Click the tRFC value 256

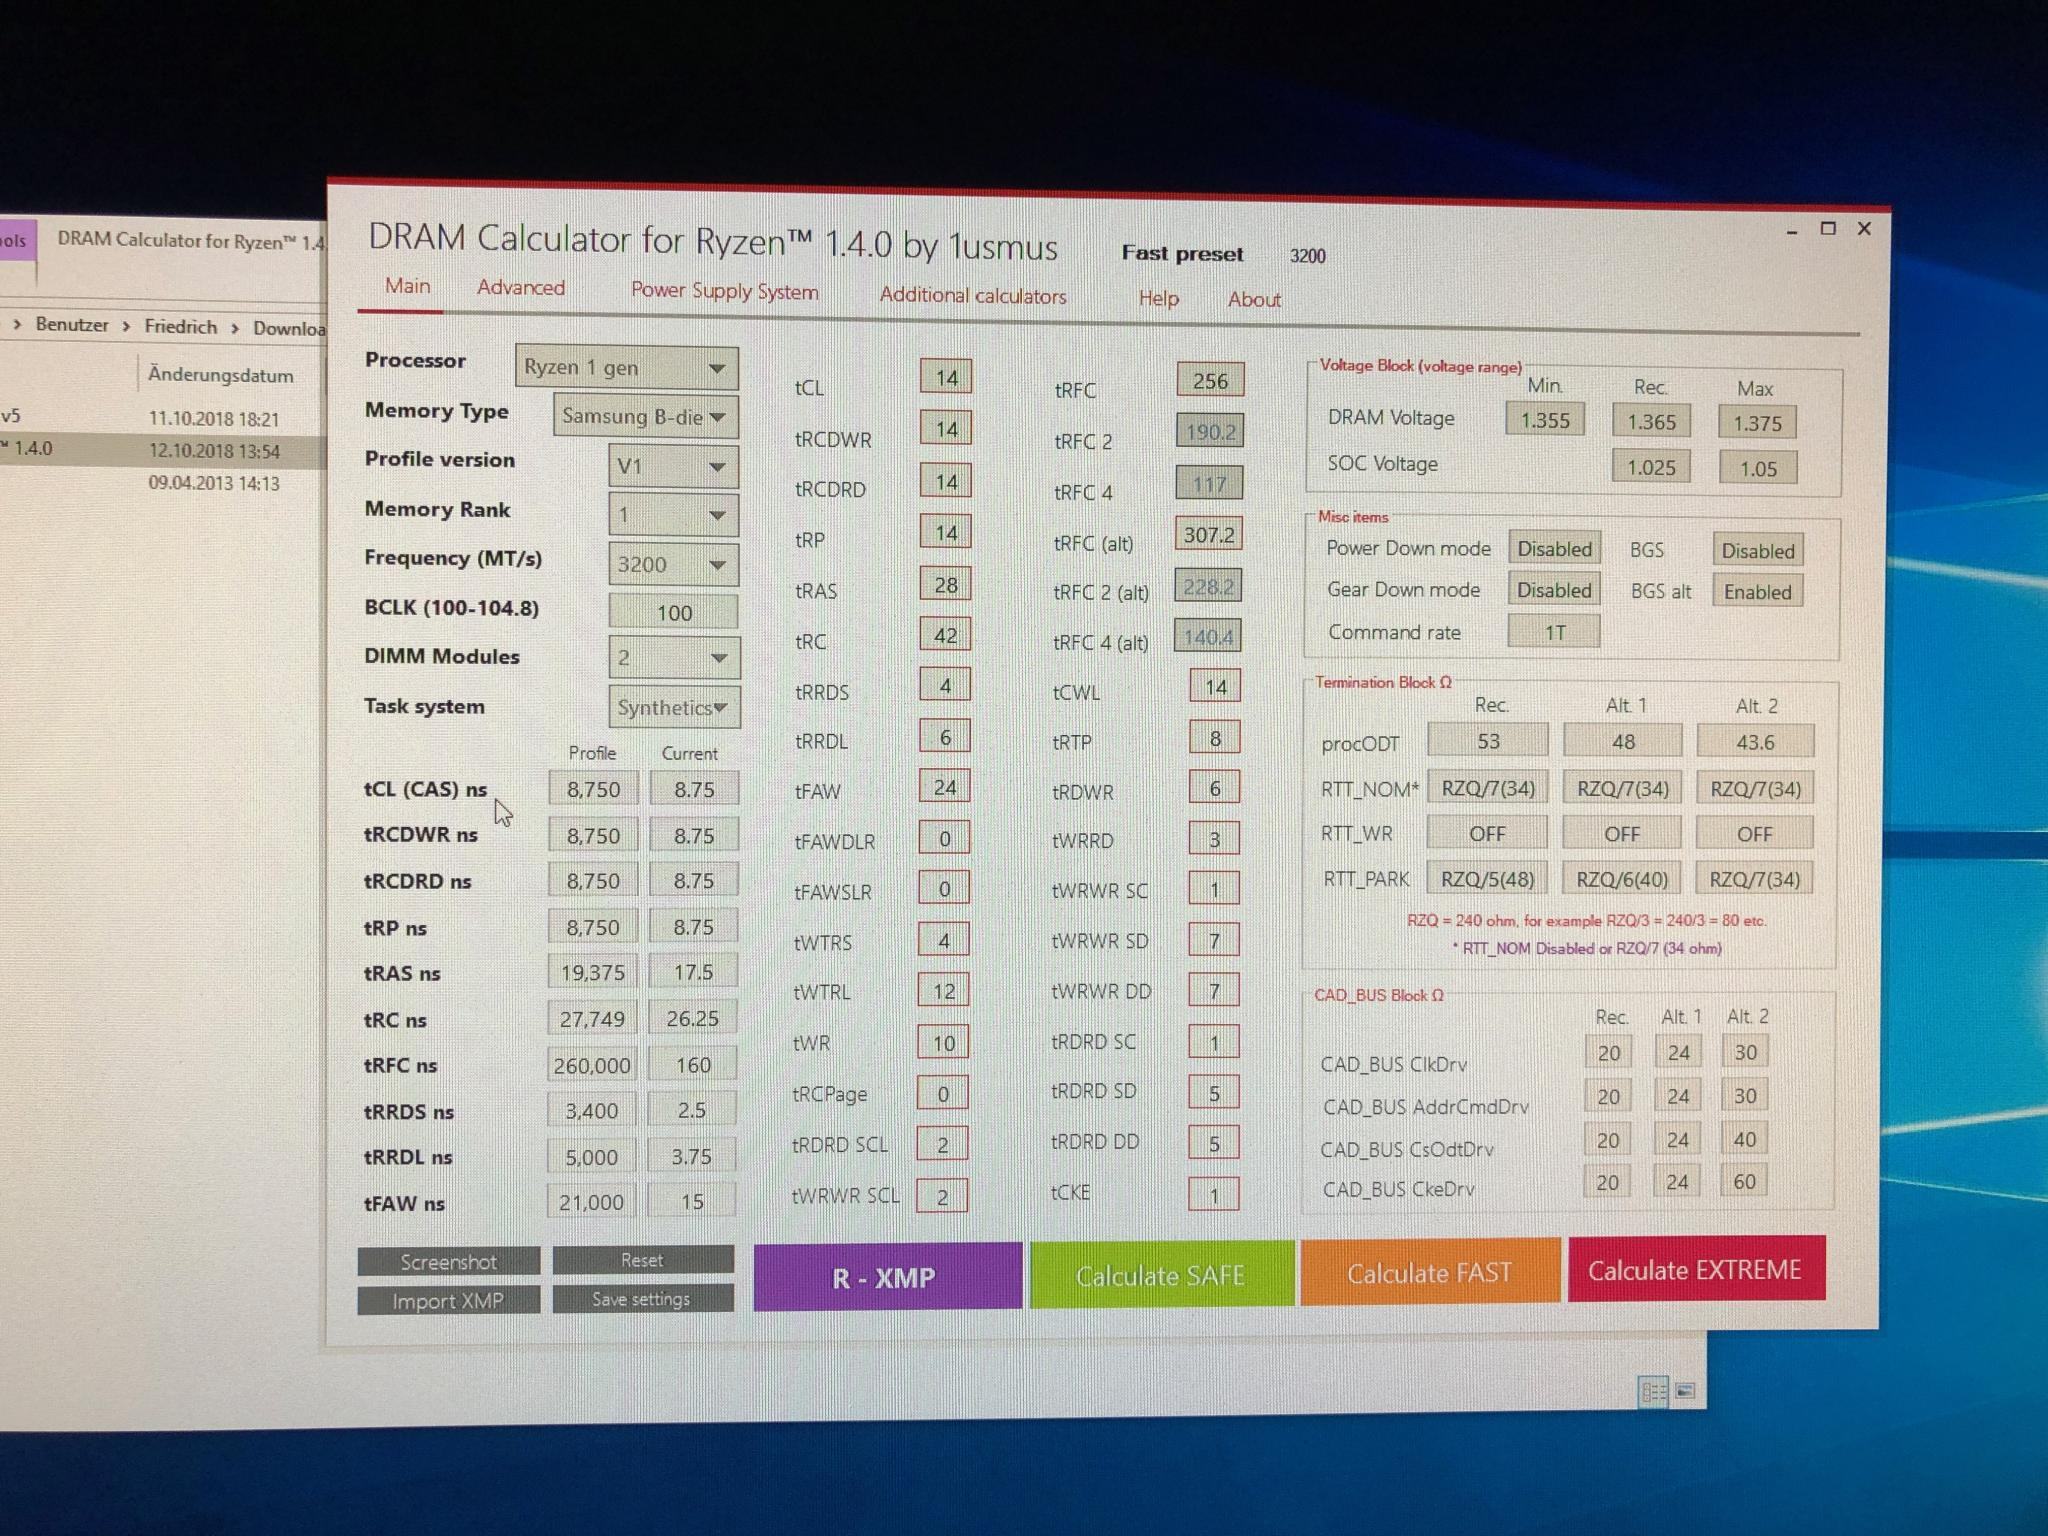(1210, 380)
